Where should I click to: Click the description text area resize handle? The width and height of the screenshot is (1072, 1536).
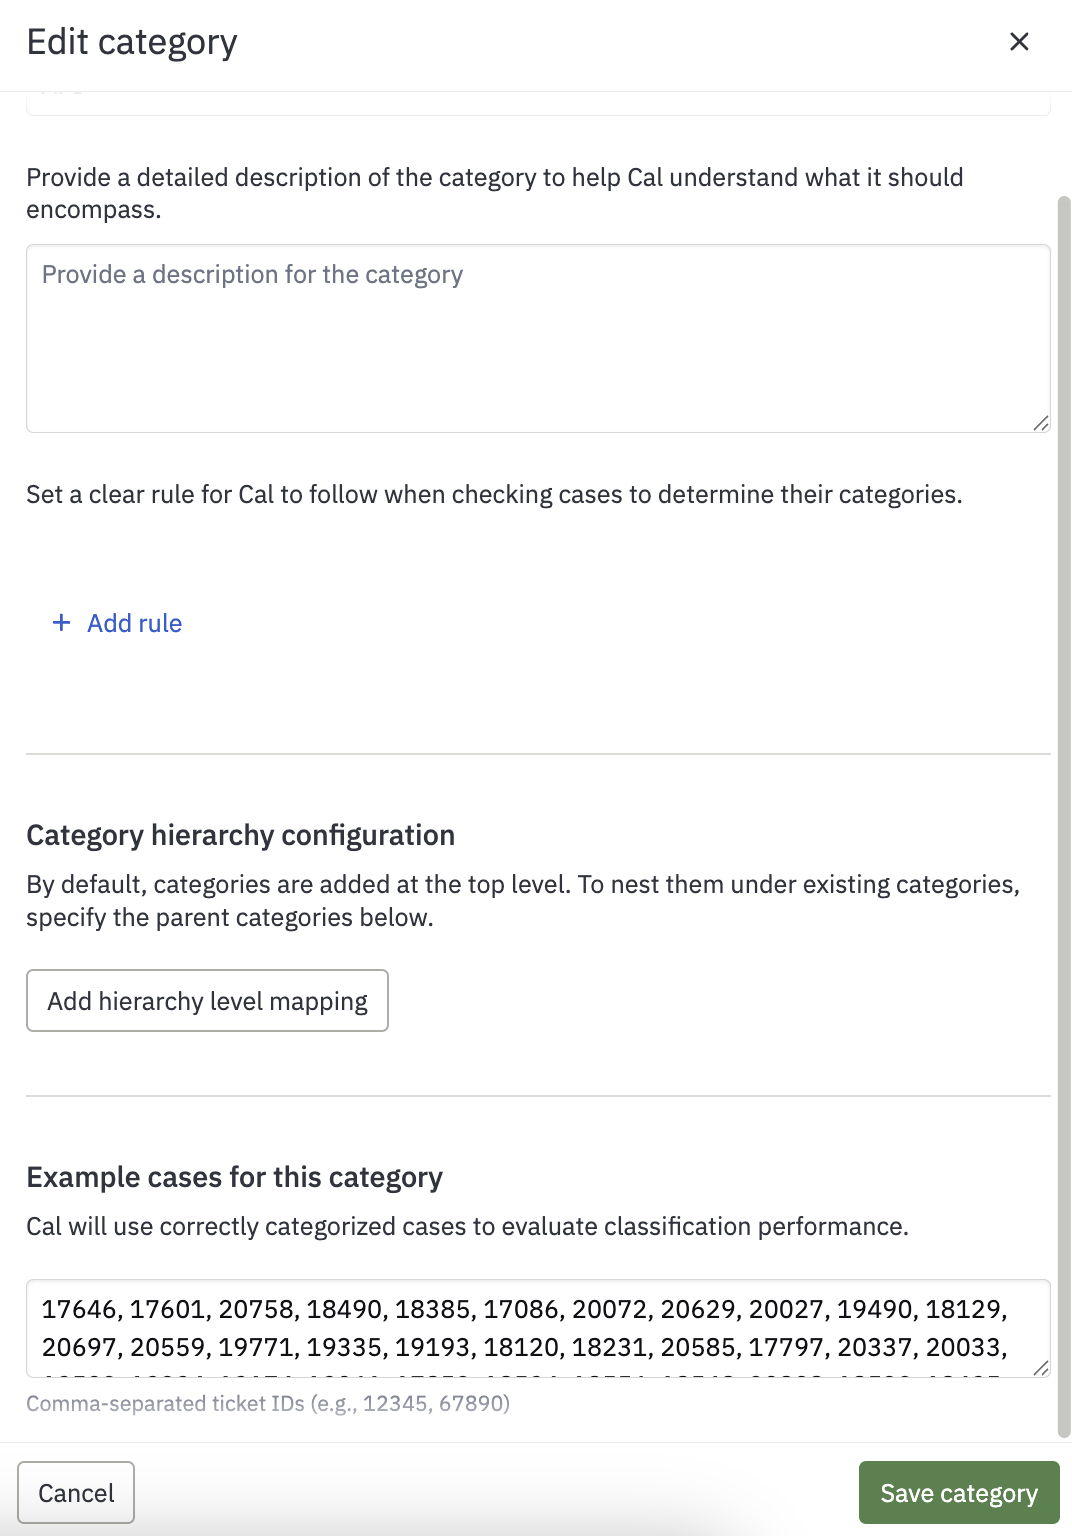(x=1041, y=423)
